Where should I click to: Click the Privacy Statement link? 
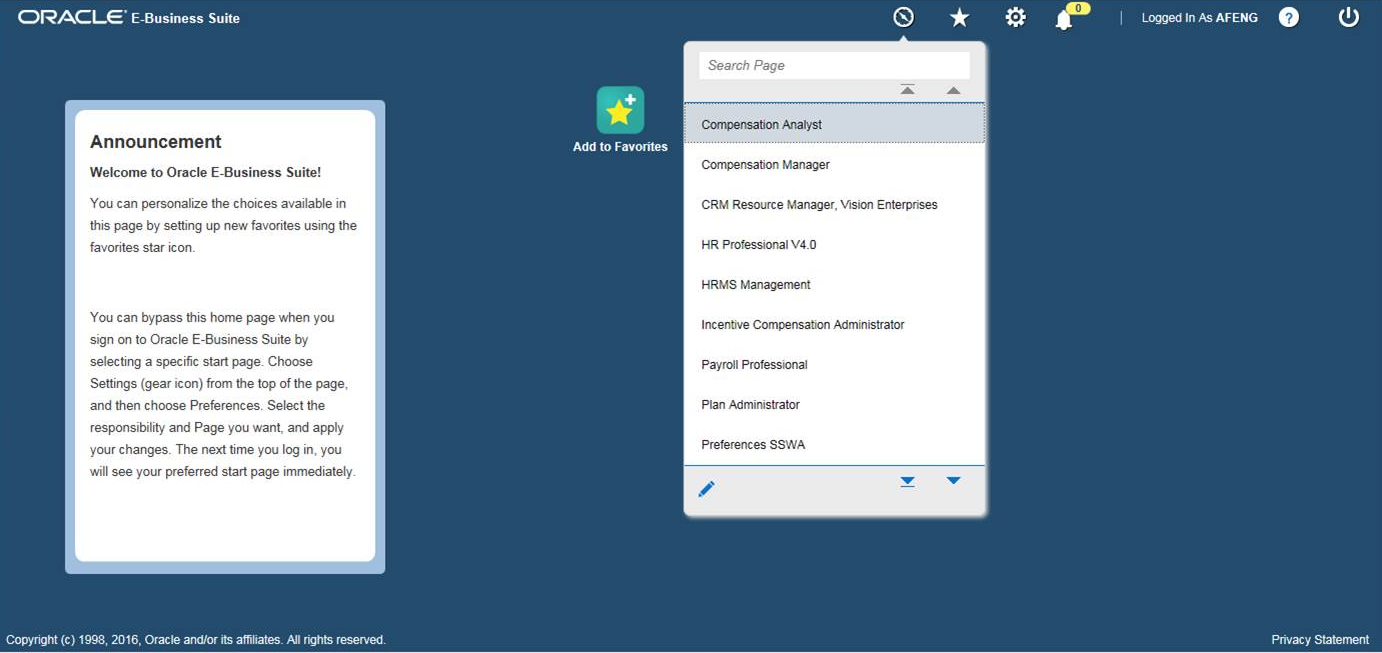pyautogui.click(x=1320, y=640)
